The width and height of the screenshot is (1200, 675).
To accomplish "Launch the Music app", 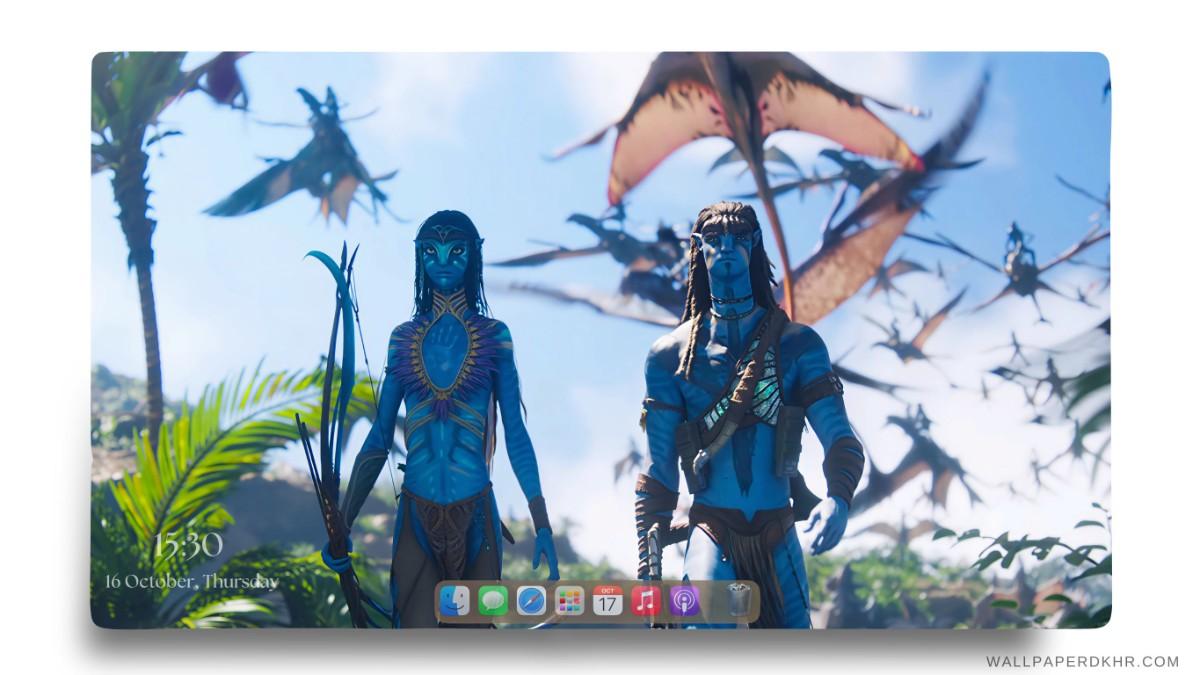I will [x=646, y=601].
